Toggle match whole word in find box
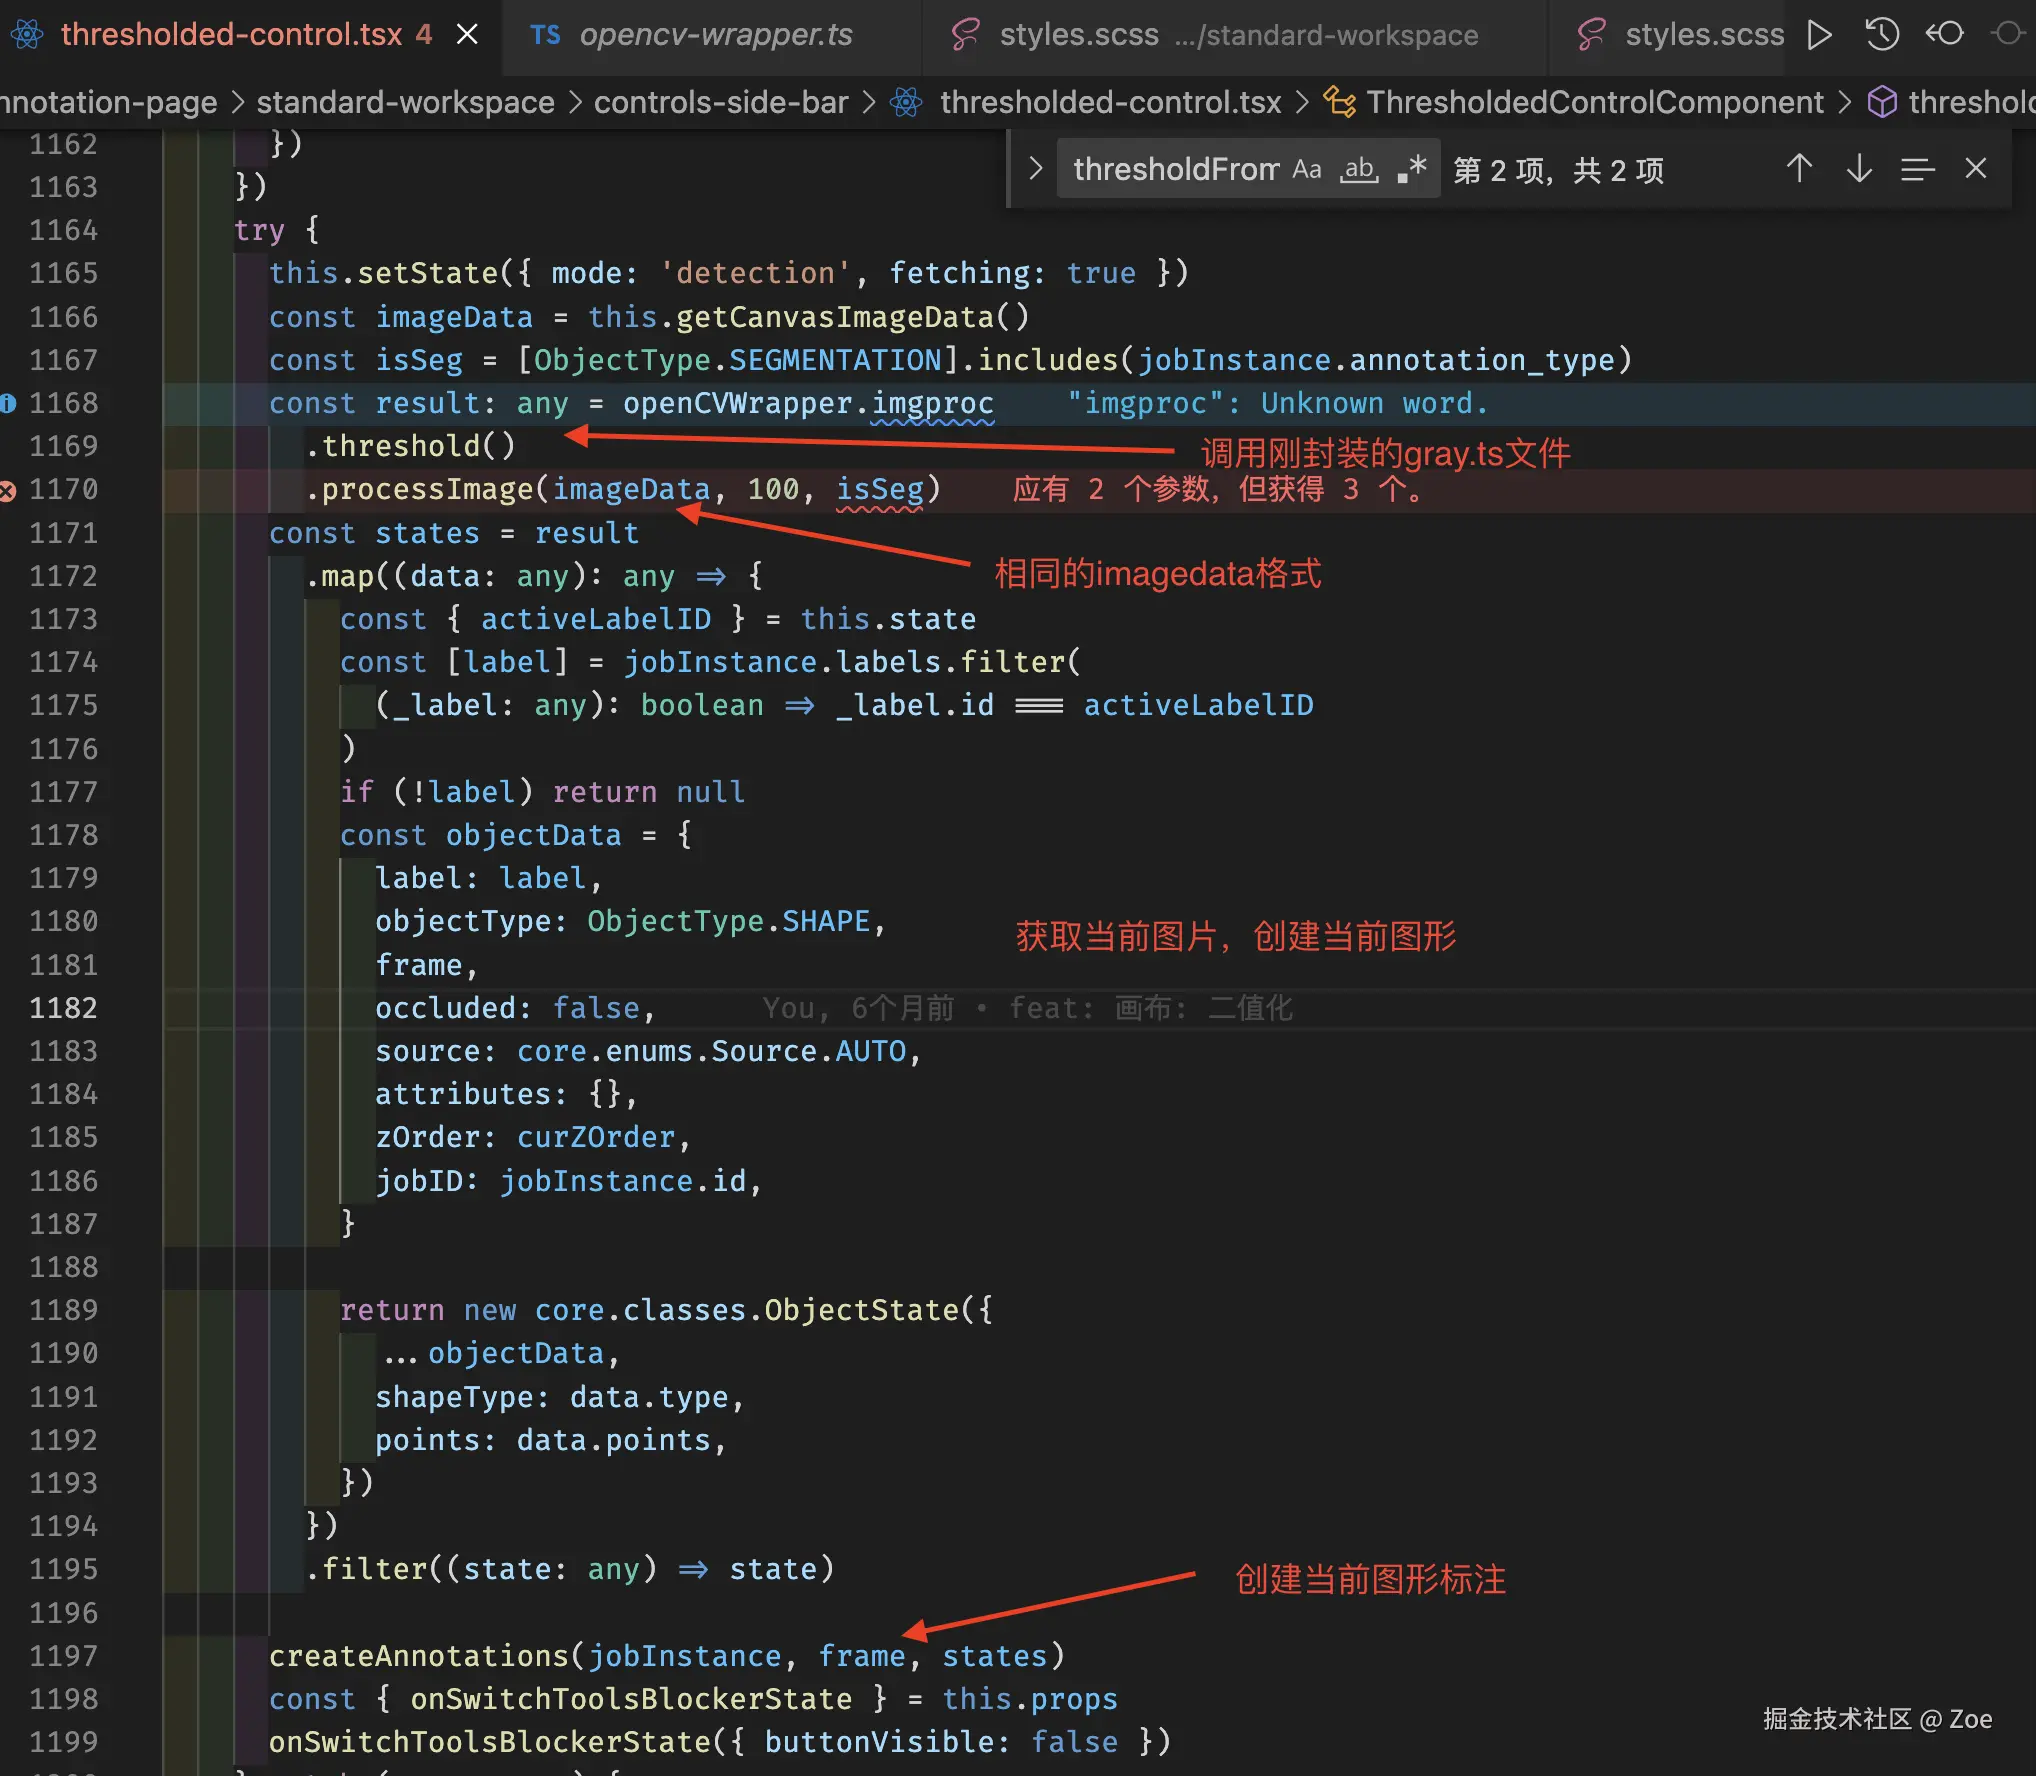2036x1776 pixels. coord(1359,169)
